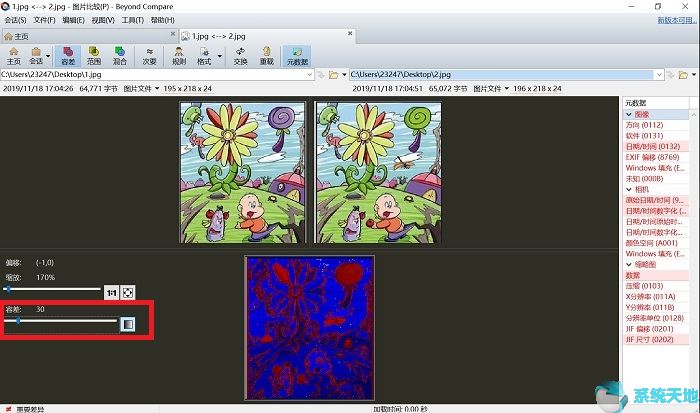The image size is (700, 413).
Task: Collapse the 图像 metadata group
Action: tap(629, 114)
